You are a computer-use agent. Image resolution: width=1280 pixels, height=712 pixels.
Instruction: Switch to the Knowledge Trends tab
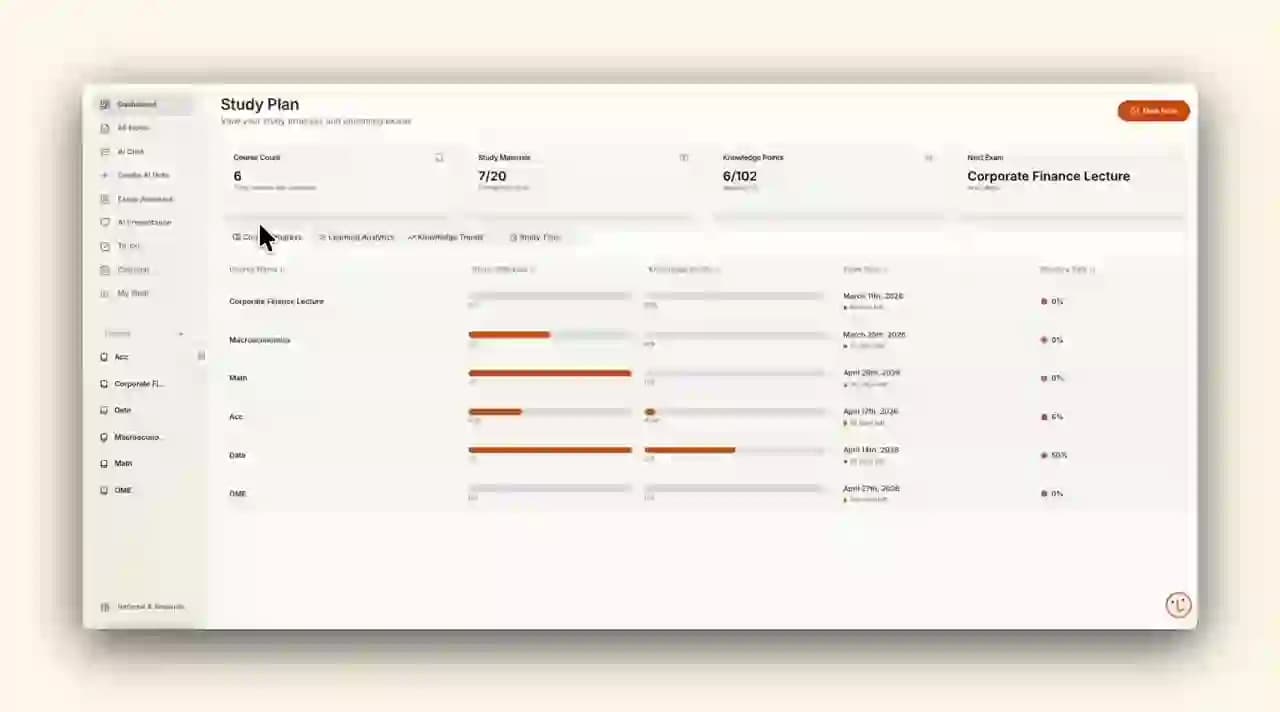pyautogui.click(x=446, y=238)
